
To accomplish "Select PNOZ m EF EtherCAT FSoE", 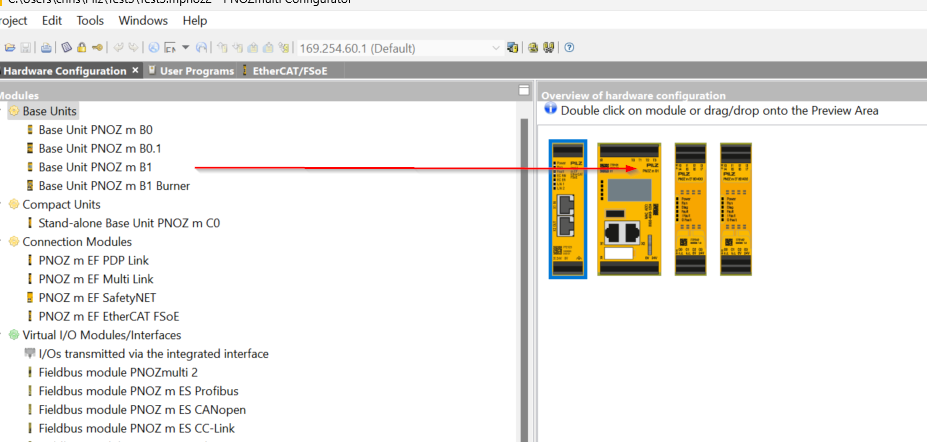I will coord(109,316).
